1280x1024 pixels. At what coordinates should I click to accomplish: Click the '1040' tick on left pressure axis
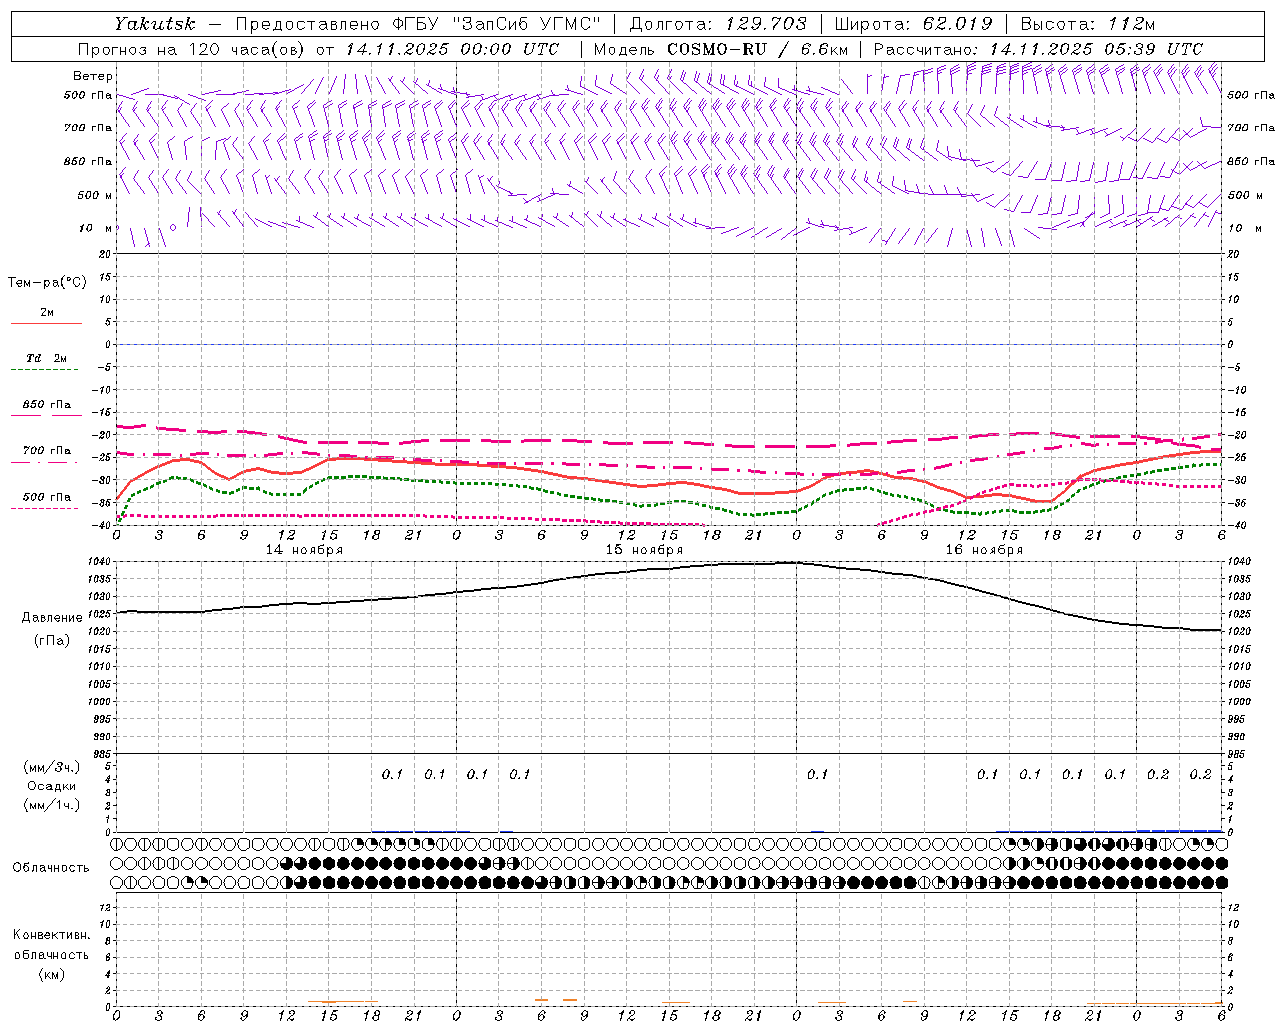click(99, 562)
